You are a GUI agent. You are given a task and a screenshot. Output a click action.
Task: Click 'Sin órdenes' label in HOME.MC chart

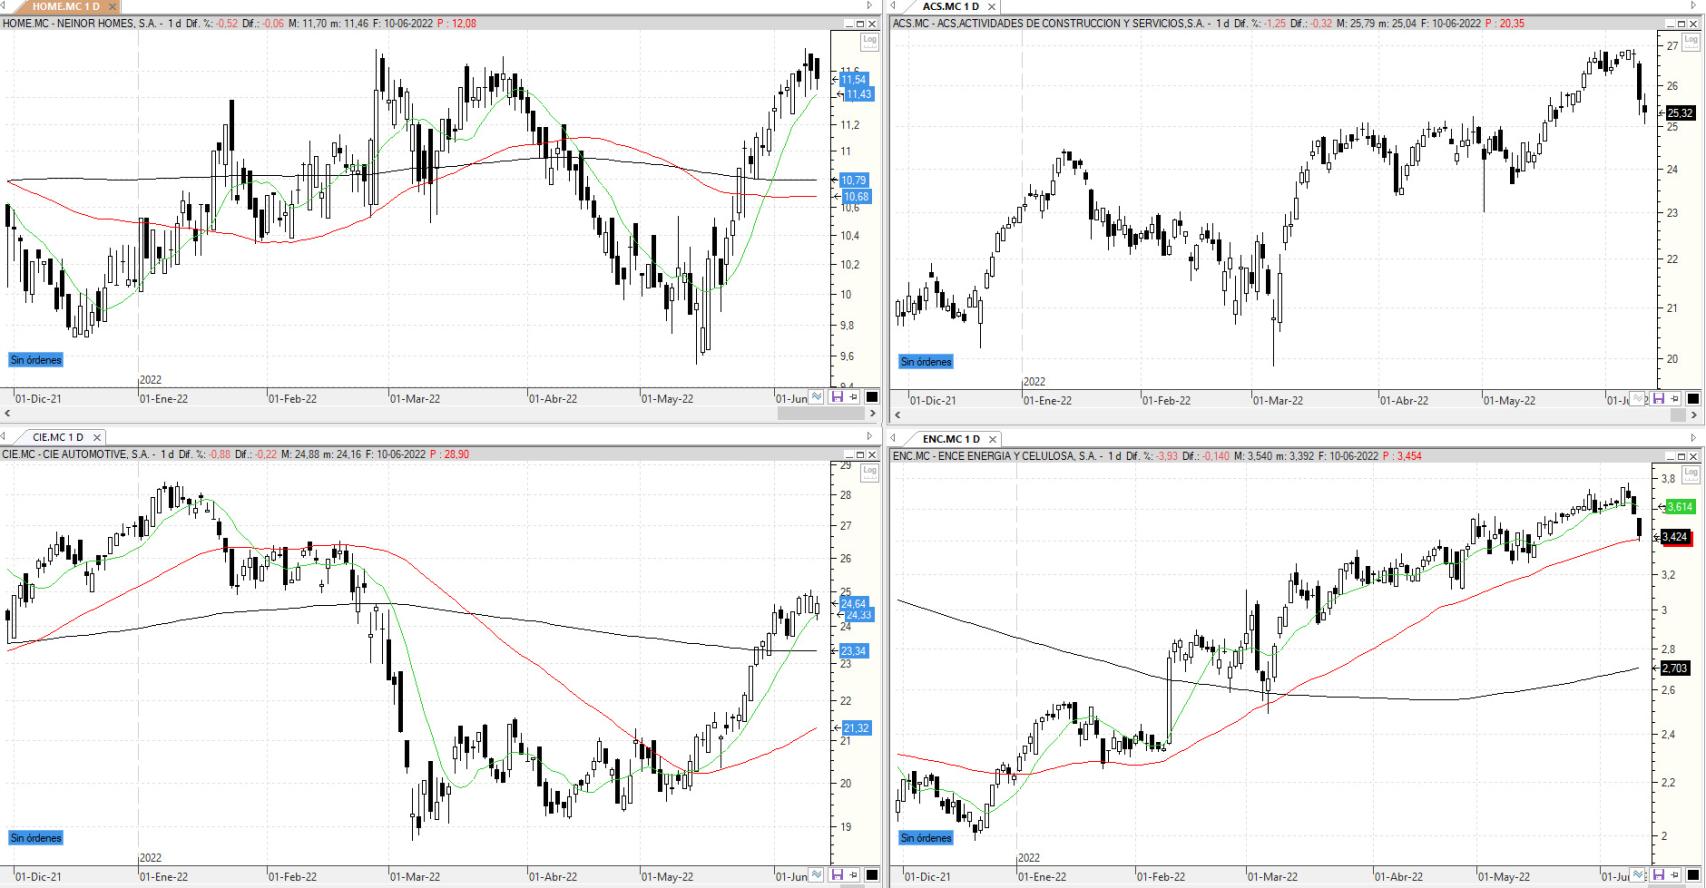click(36, 360)
